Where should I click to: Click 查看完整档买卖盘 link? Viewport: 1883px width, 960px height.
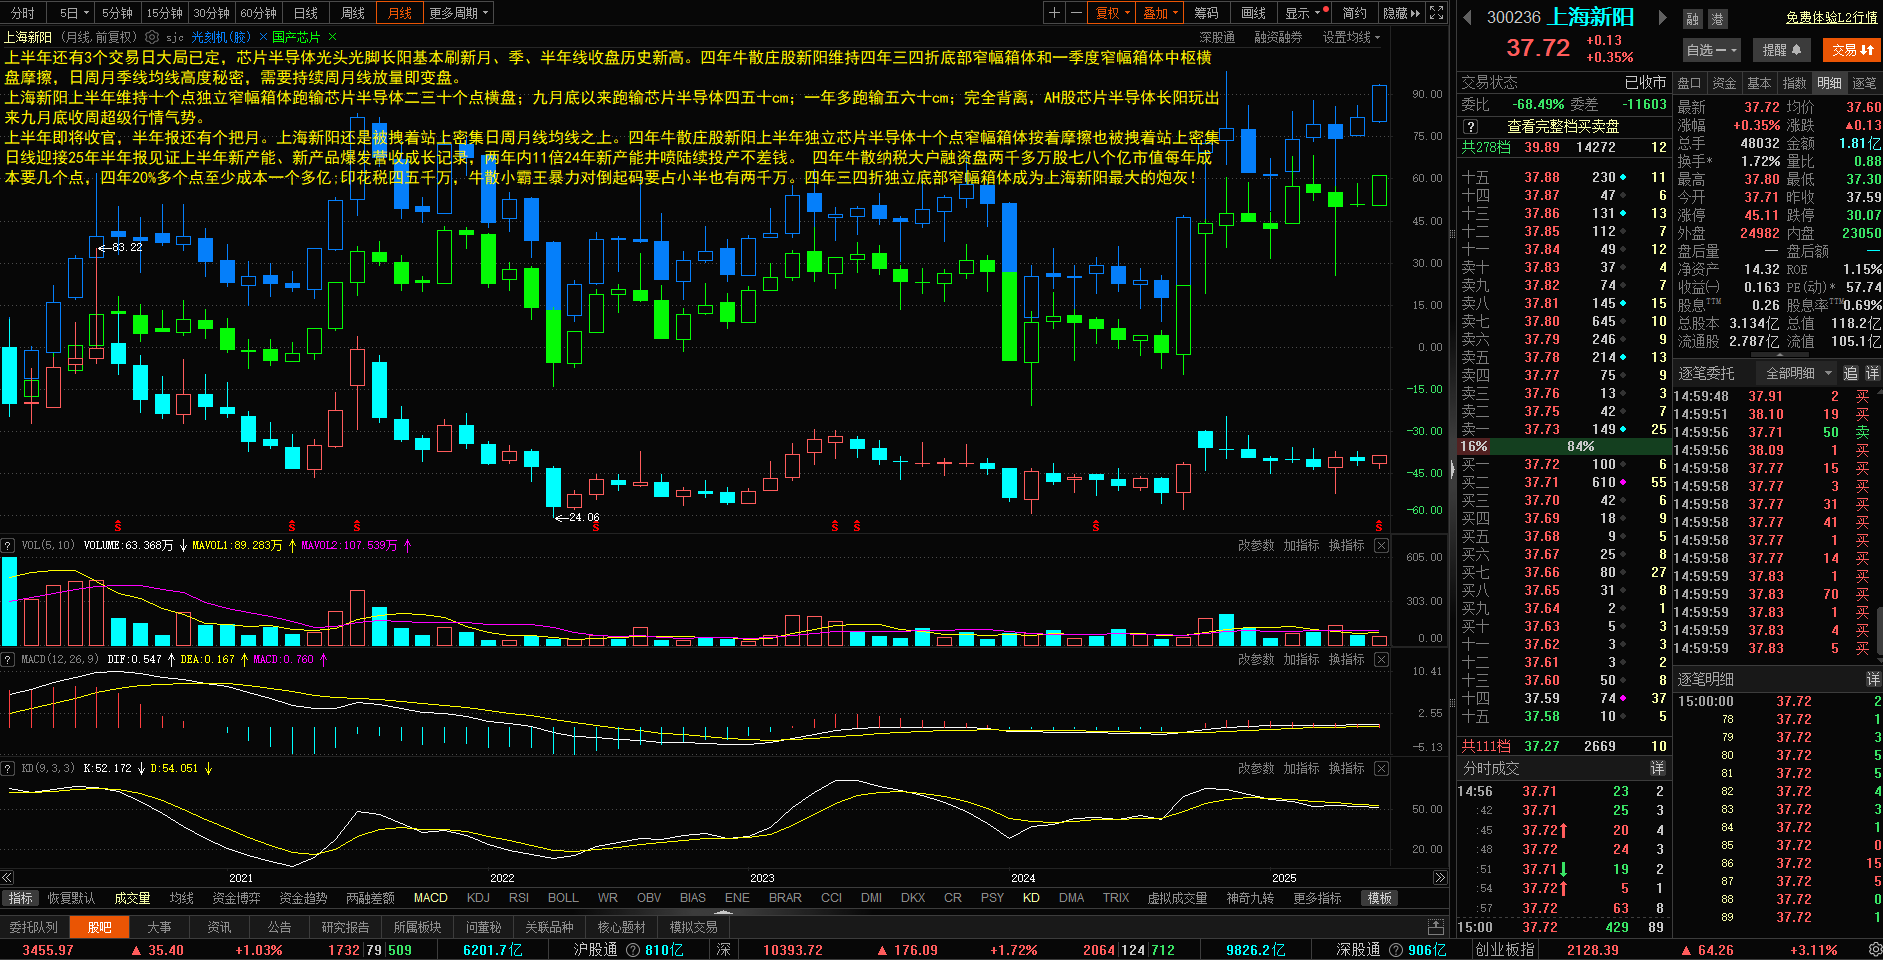click(1563, 127)
